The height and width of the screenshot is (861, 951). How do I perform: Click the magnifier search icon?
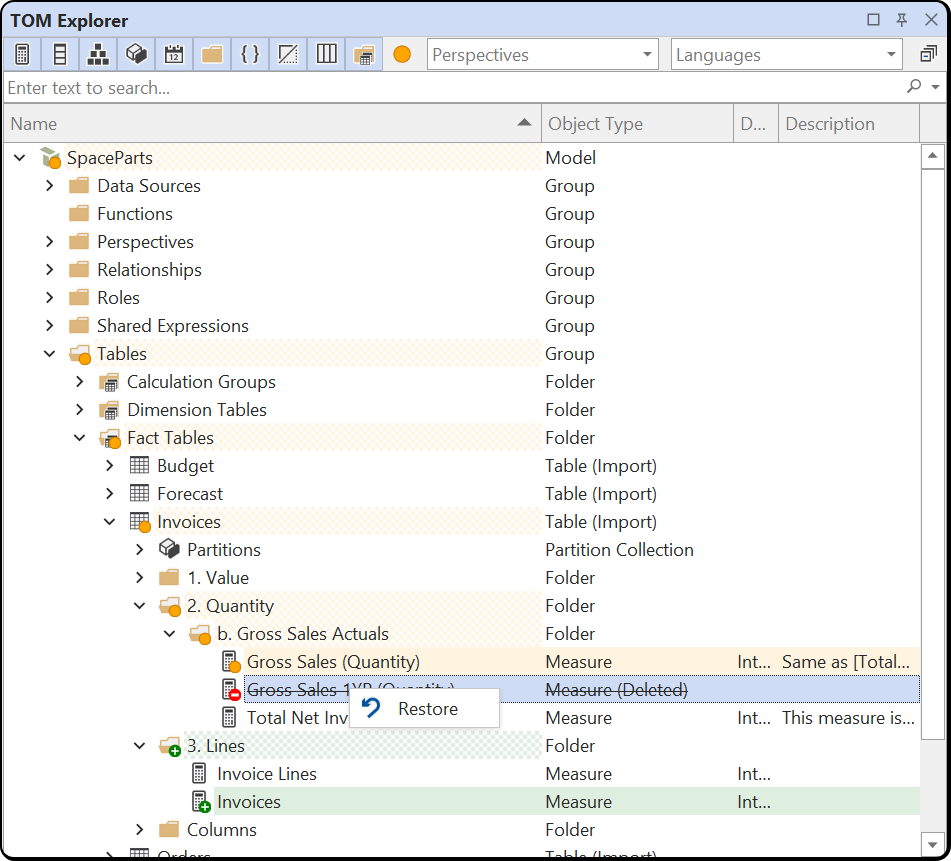pos(914,87)
